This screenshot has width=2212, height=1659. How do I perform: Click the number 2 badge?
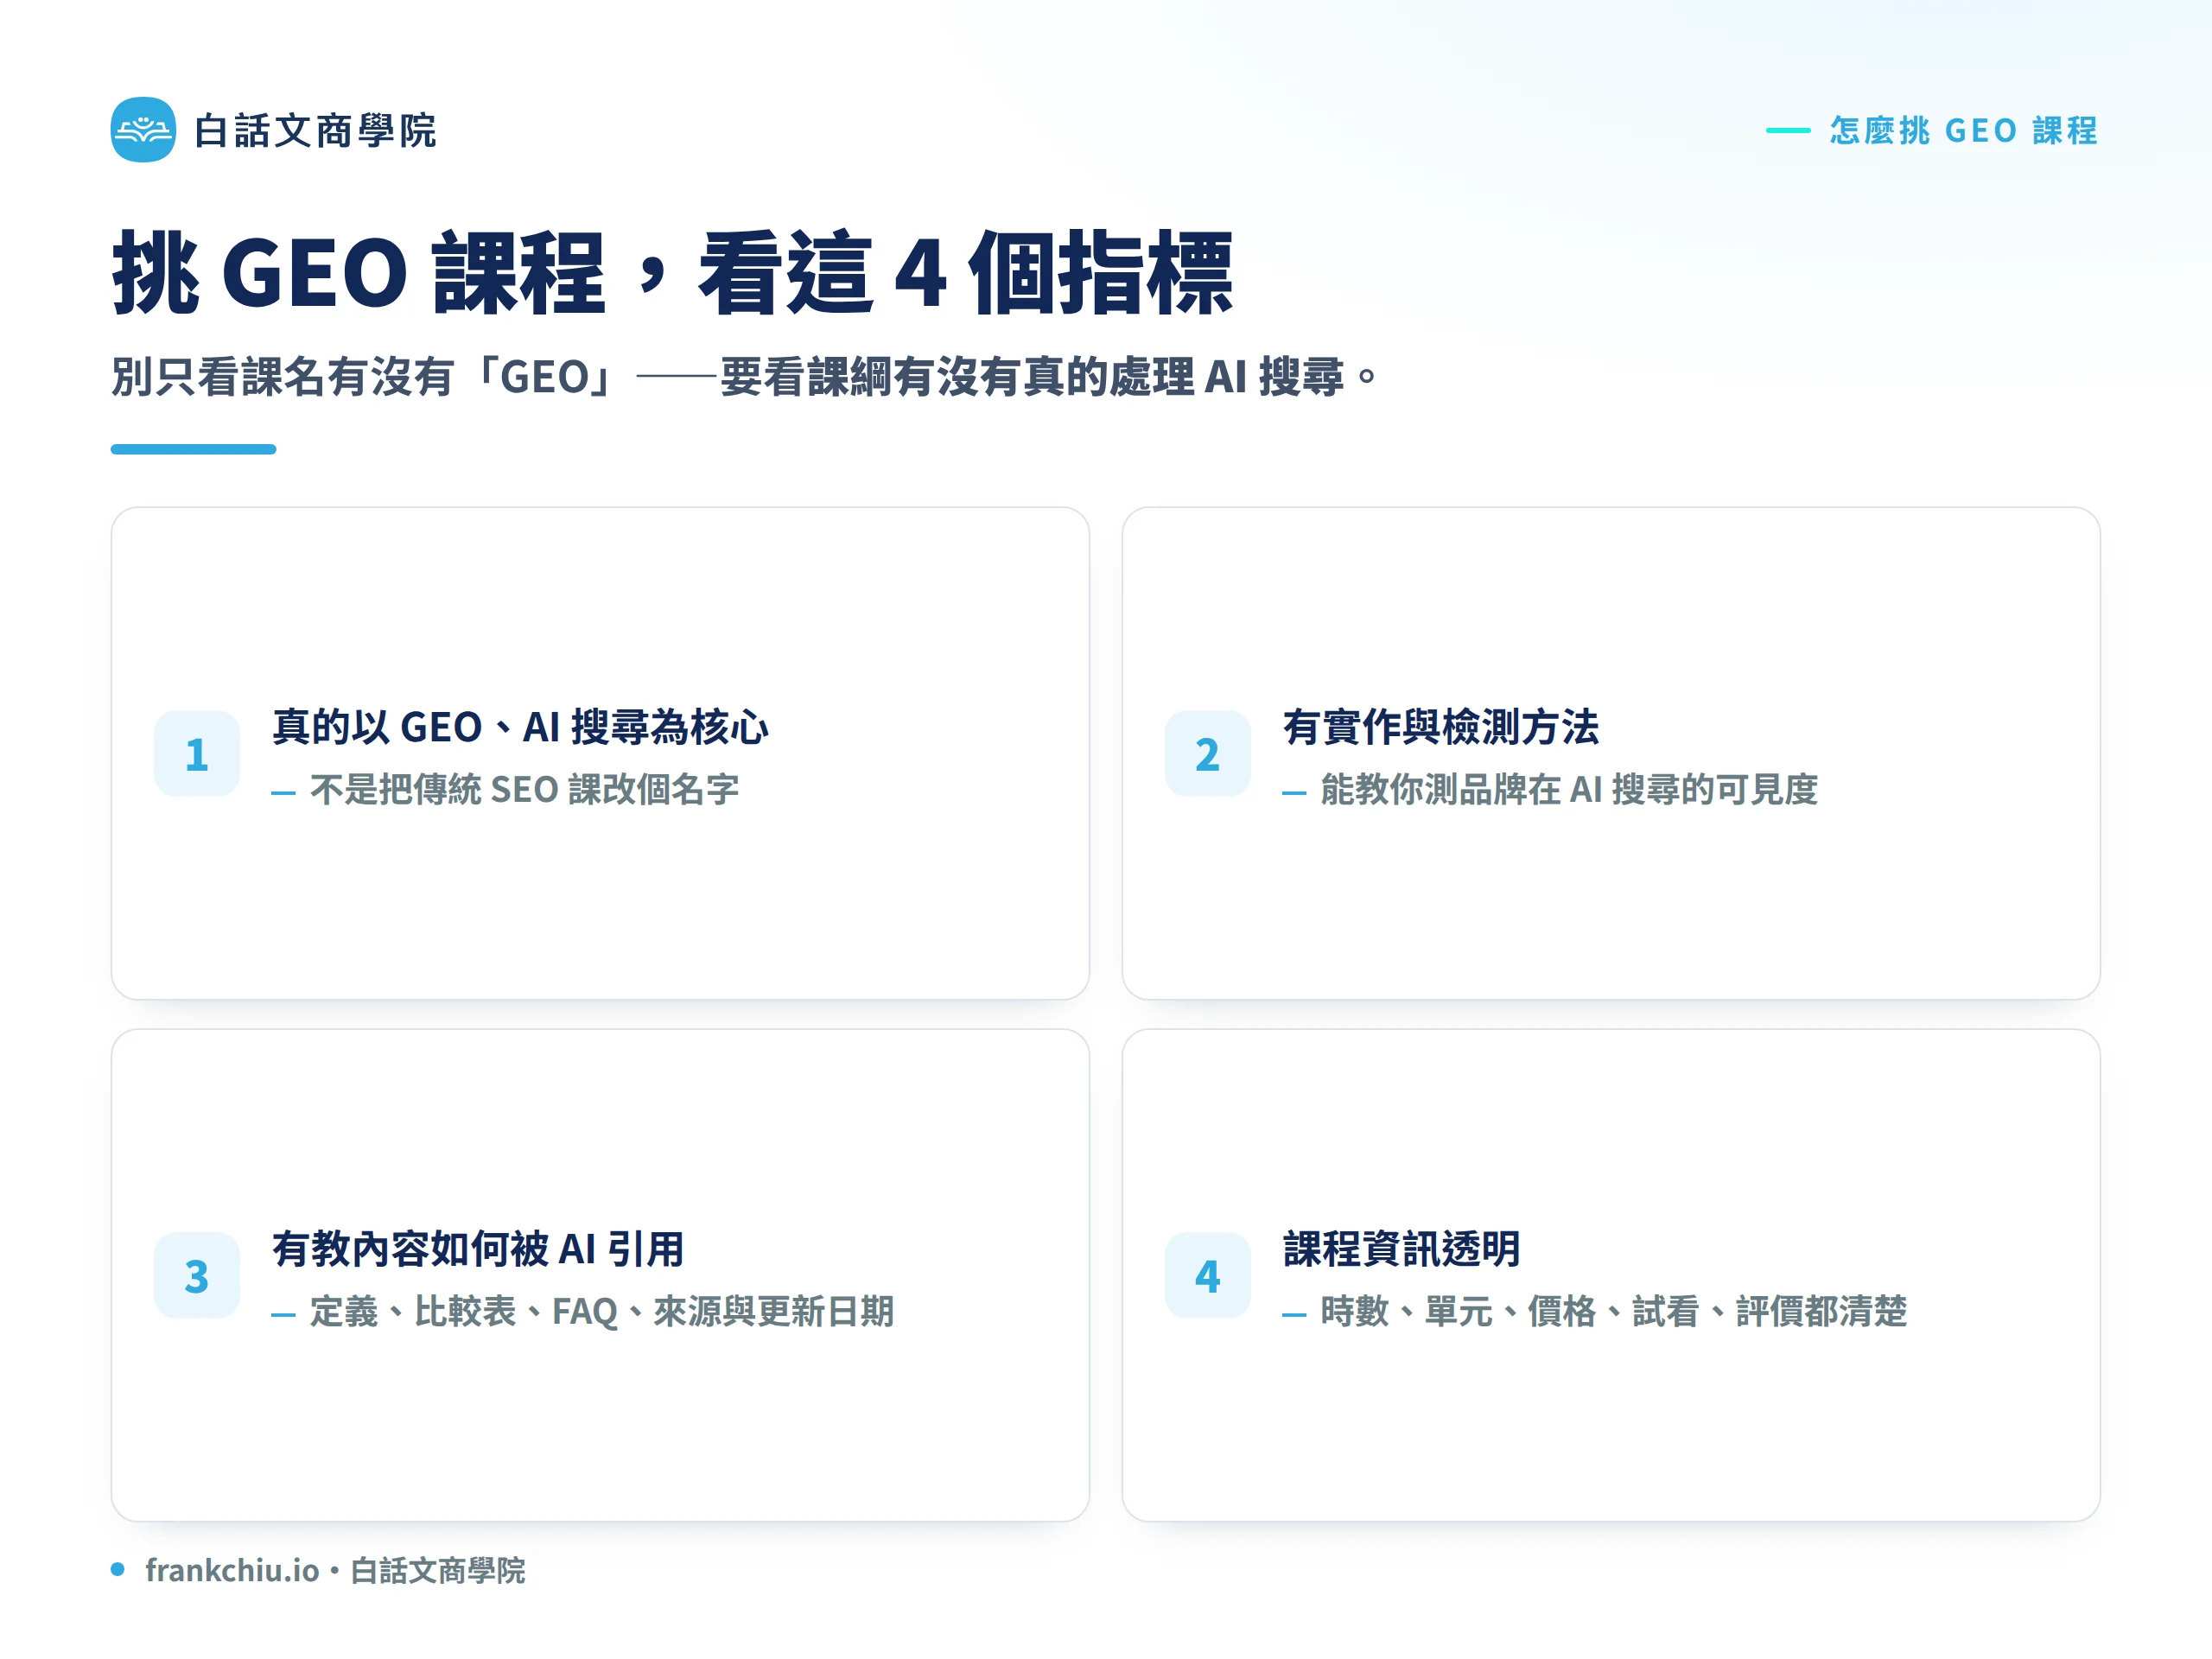tap(1208, 754)
